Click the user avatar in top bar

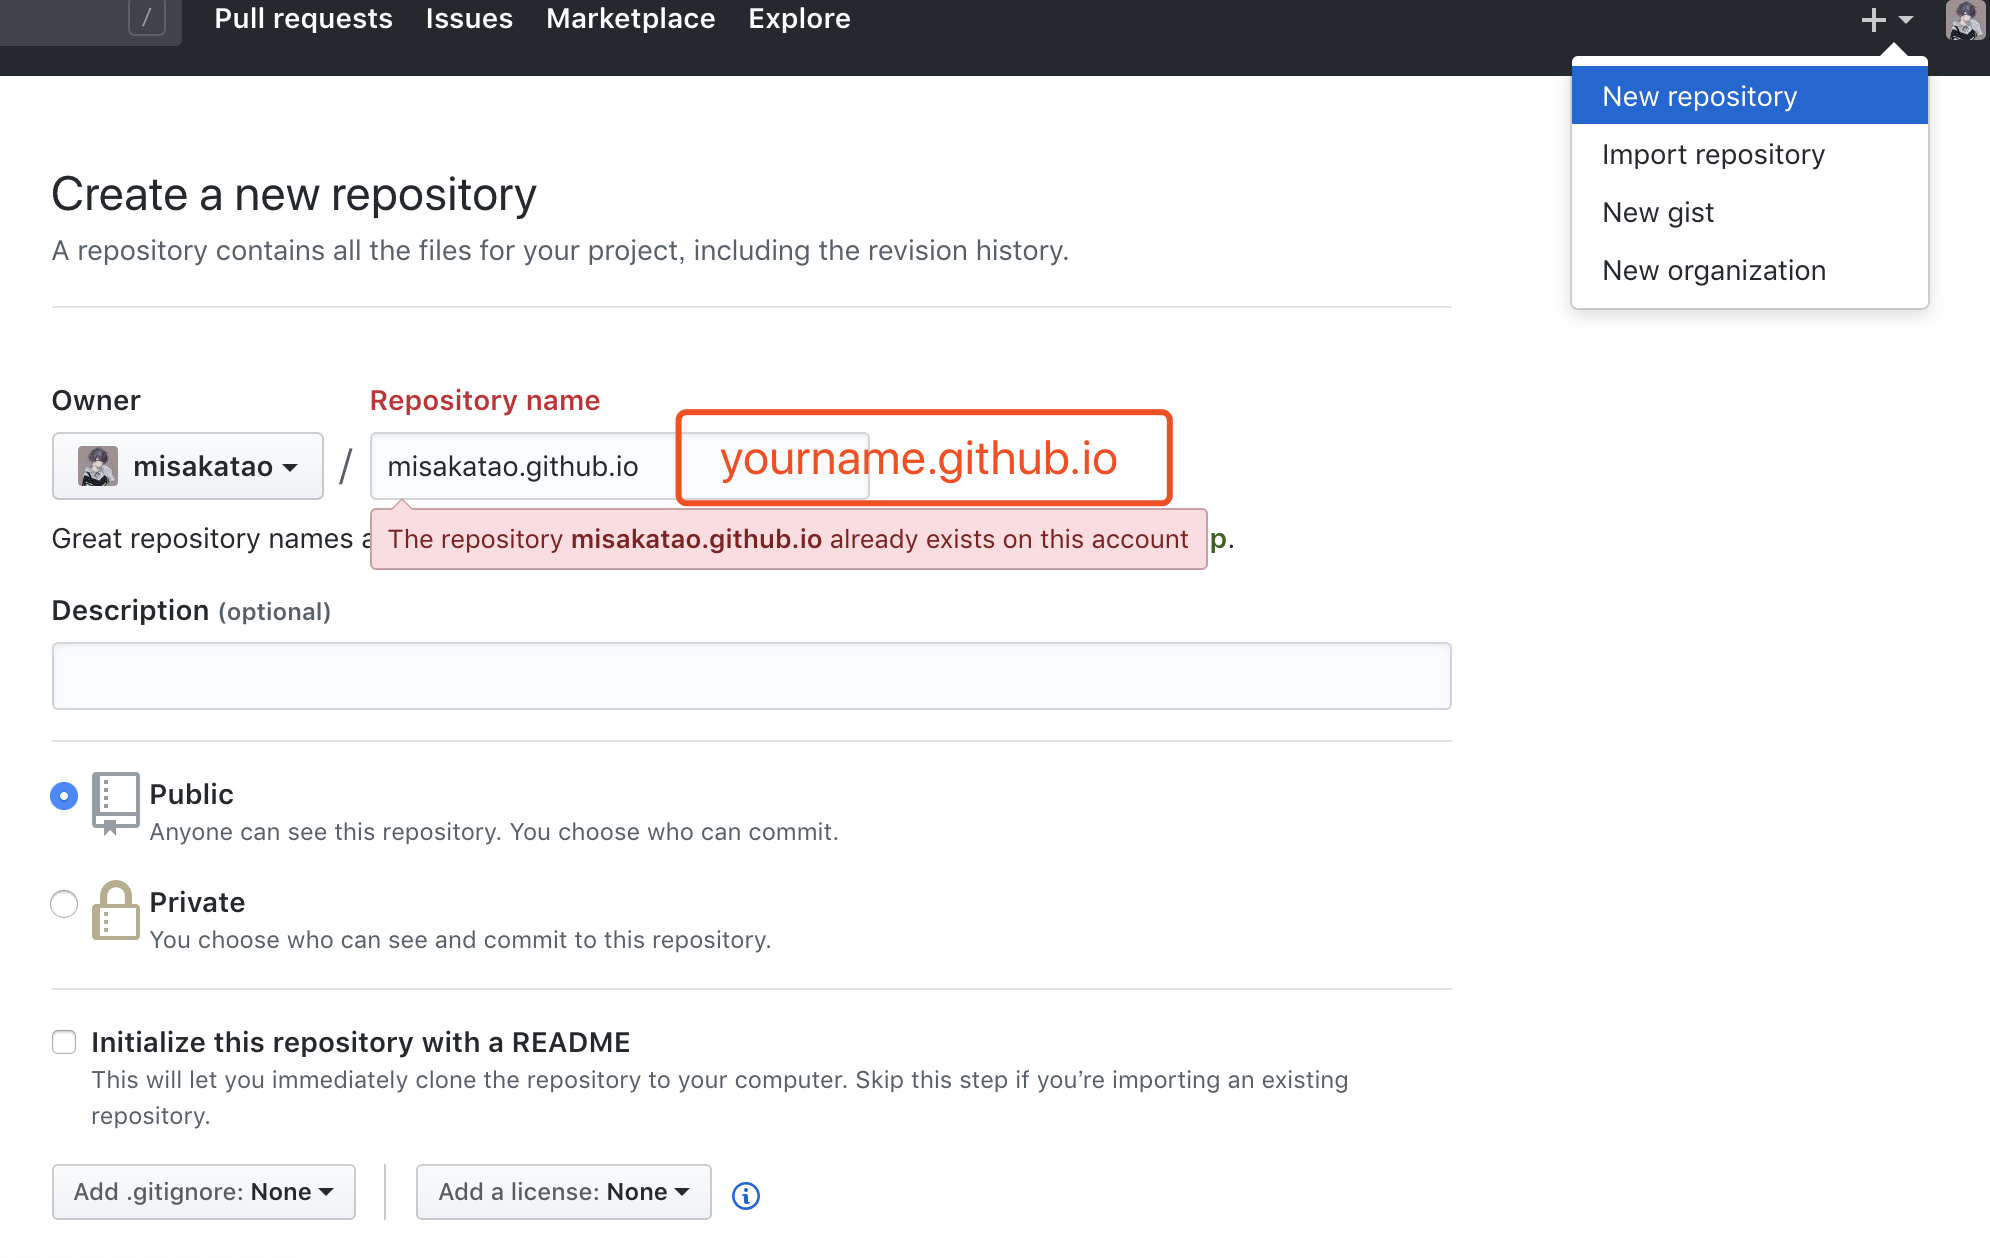pyautogui.click(x=1964, y=20)
